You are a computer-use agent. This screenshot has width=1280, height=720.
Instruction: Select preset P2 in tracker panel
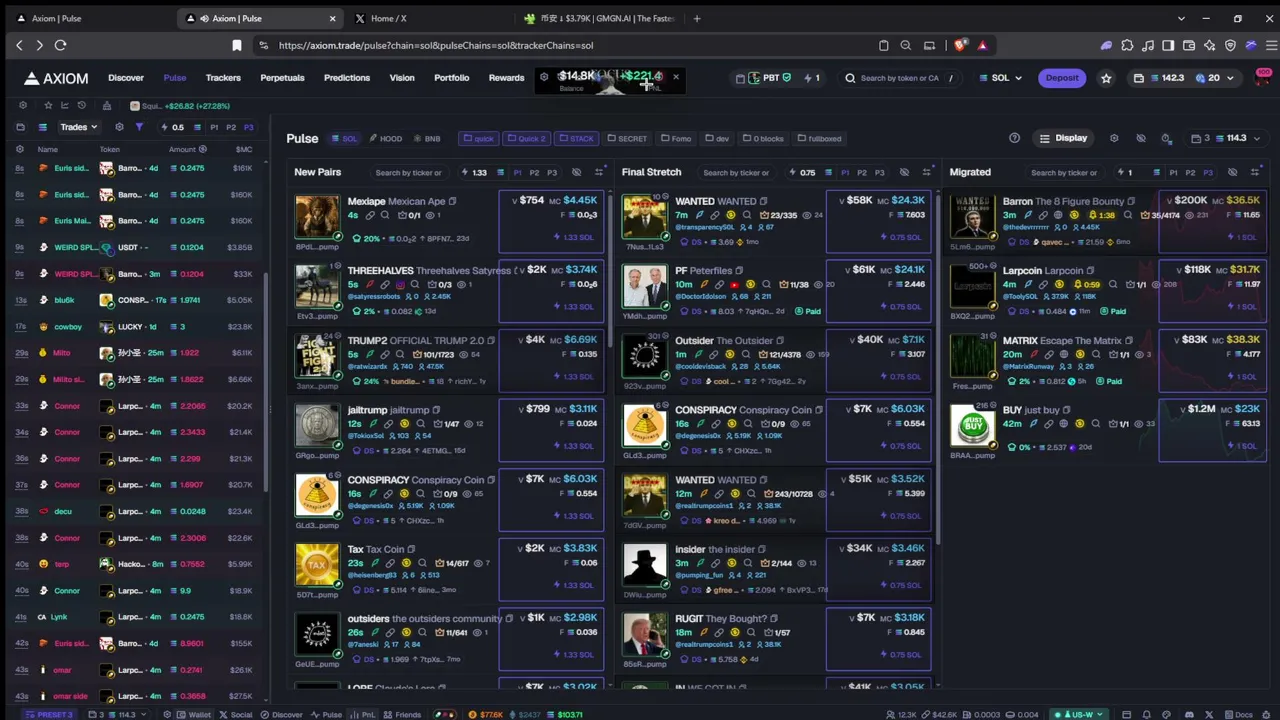pos(231,127)
